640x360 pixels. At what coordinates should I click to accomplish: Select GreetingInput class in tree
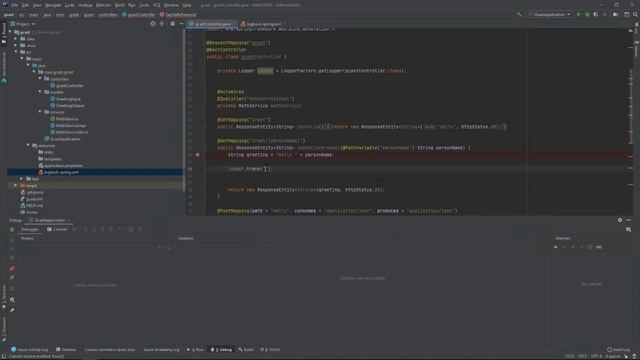click(x=65, y=99)
